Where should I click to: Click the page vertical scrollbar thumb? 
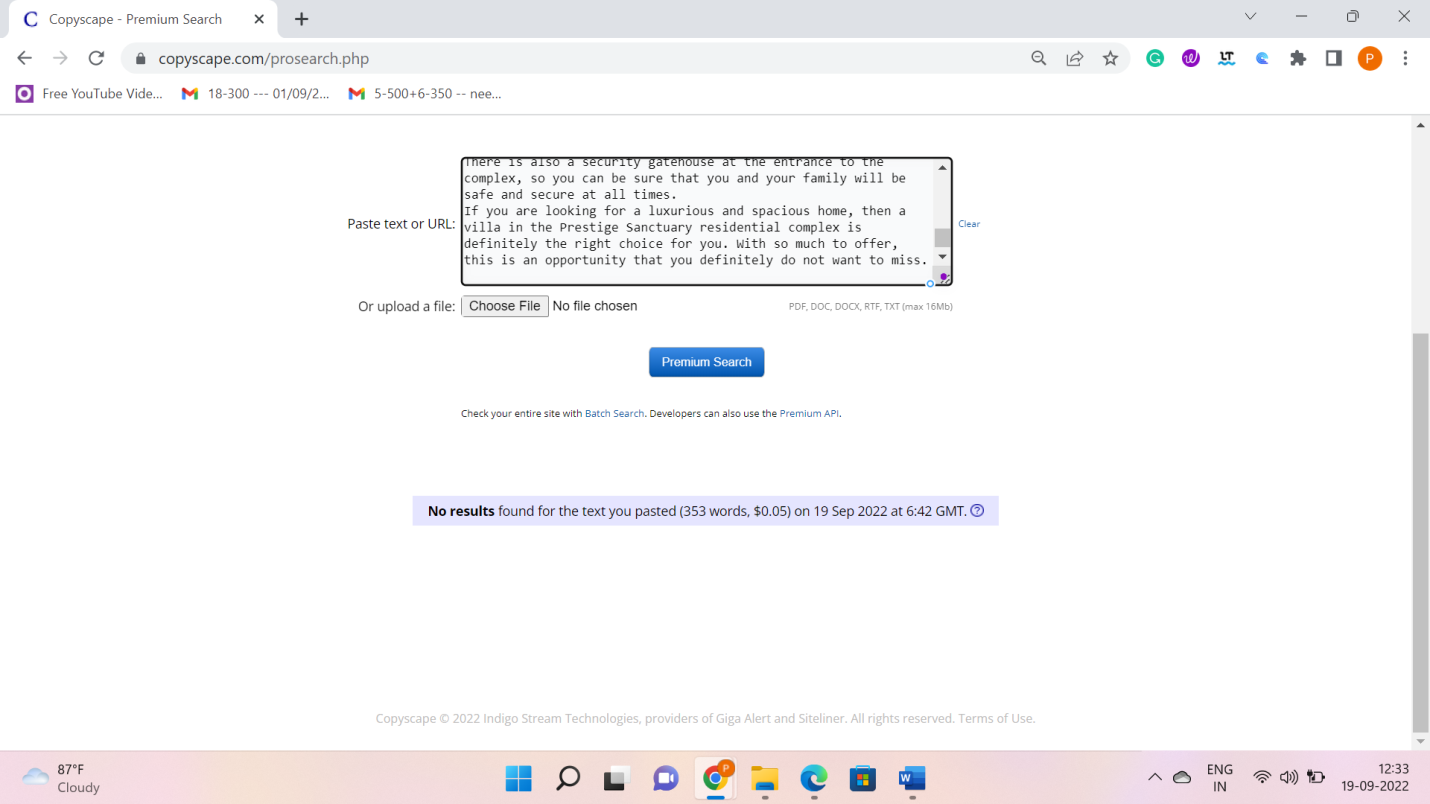coord(1420,533)
